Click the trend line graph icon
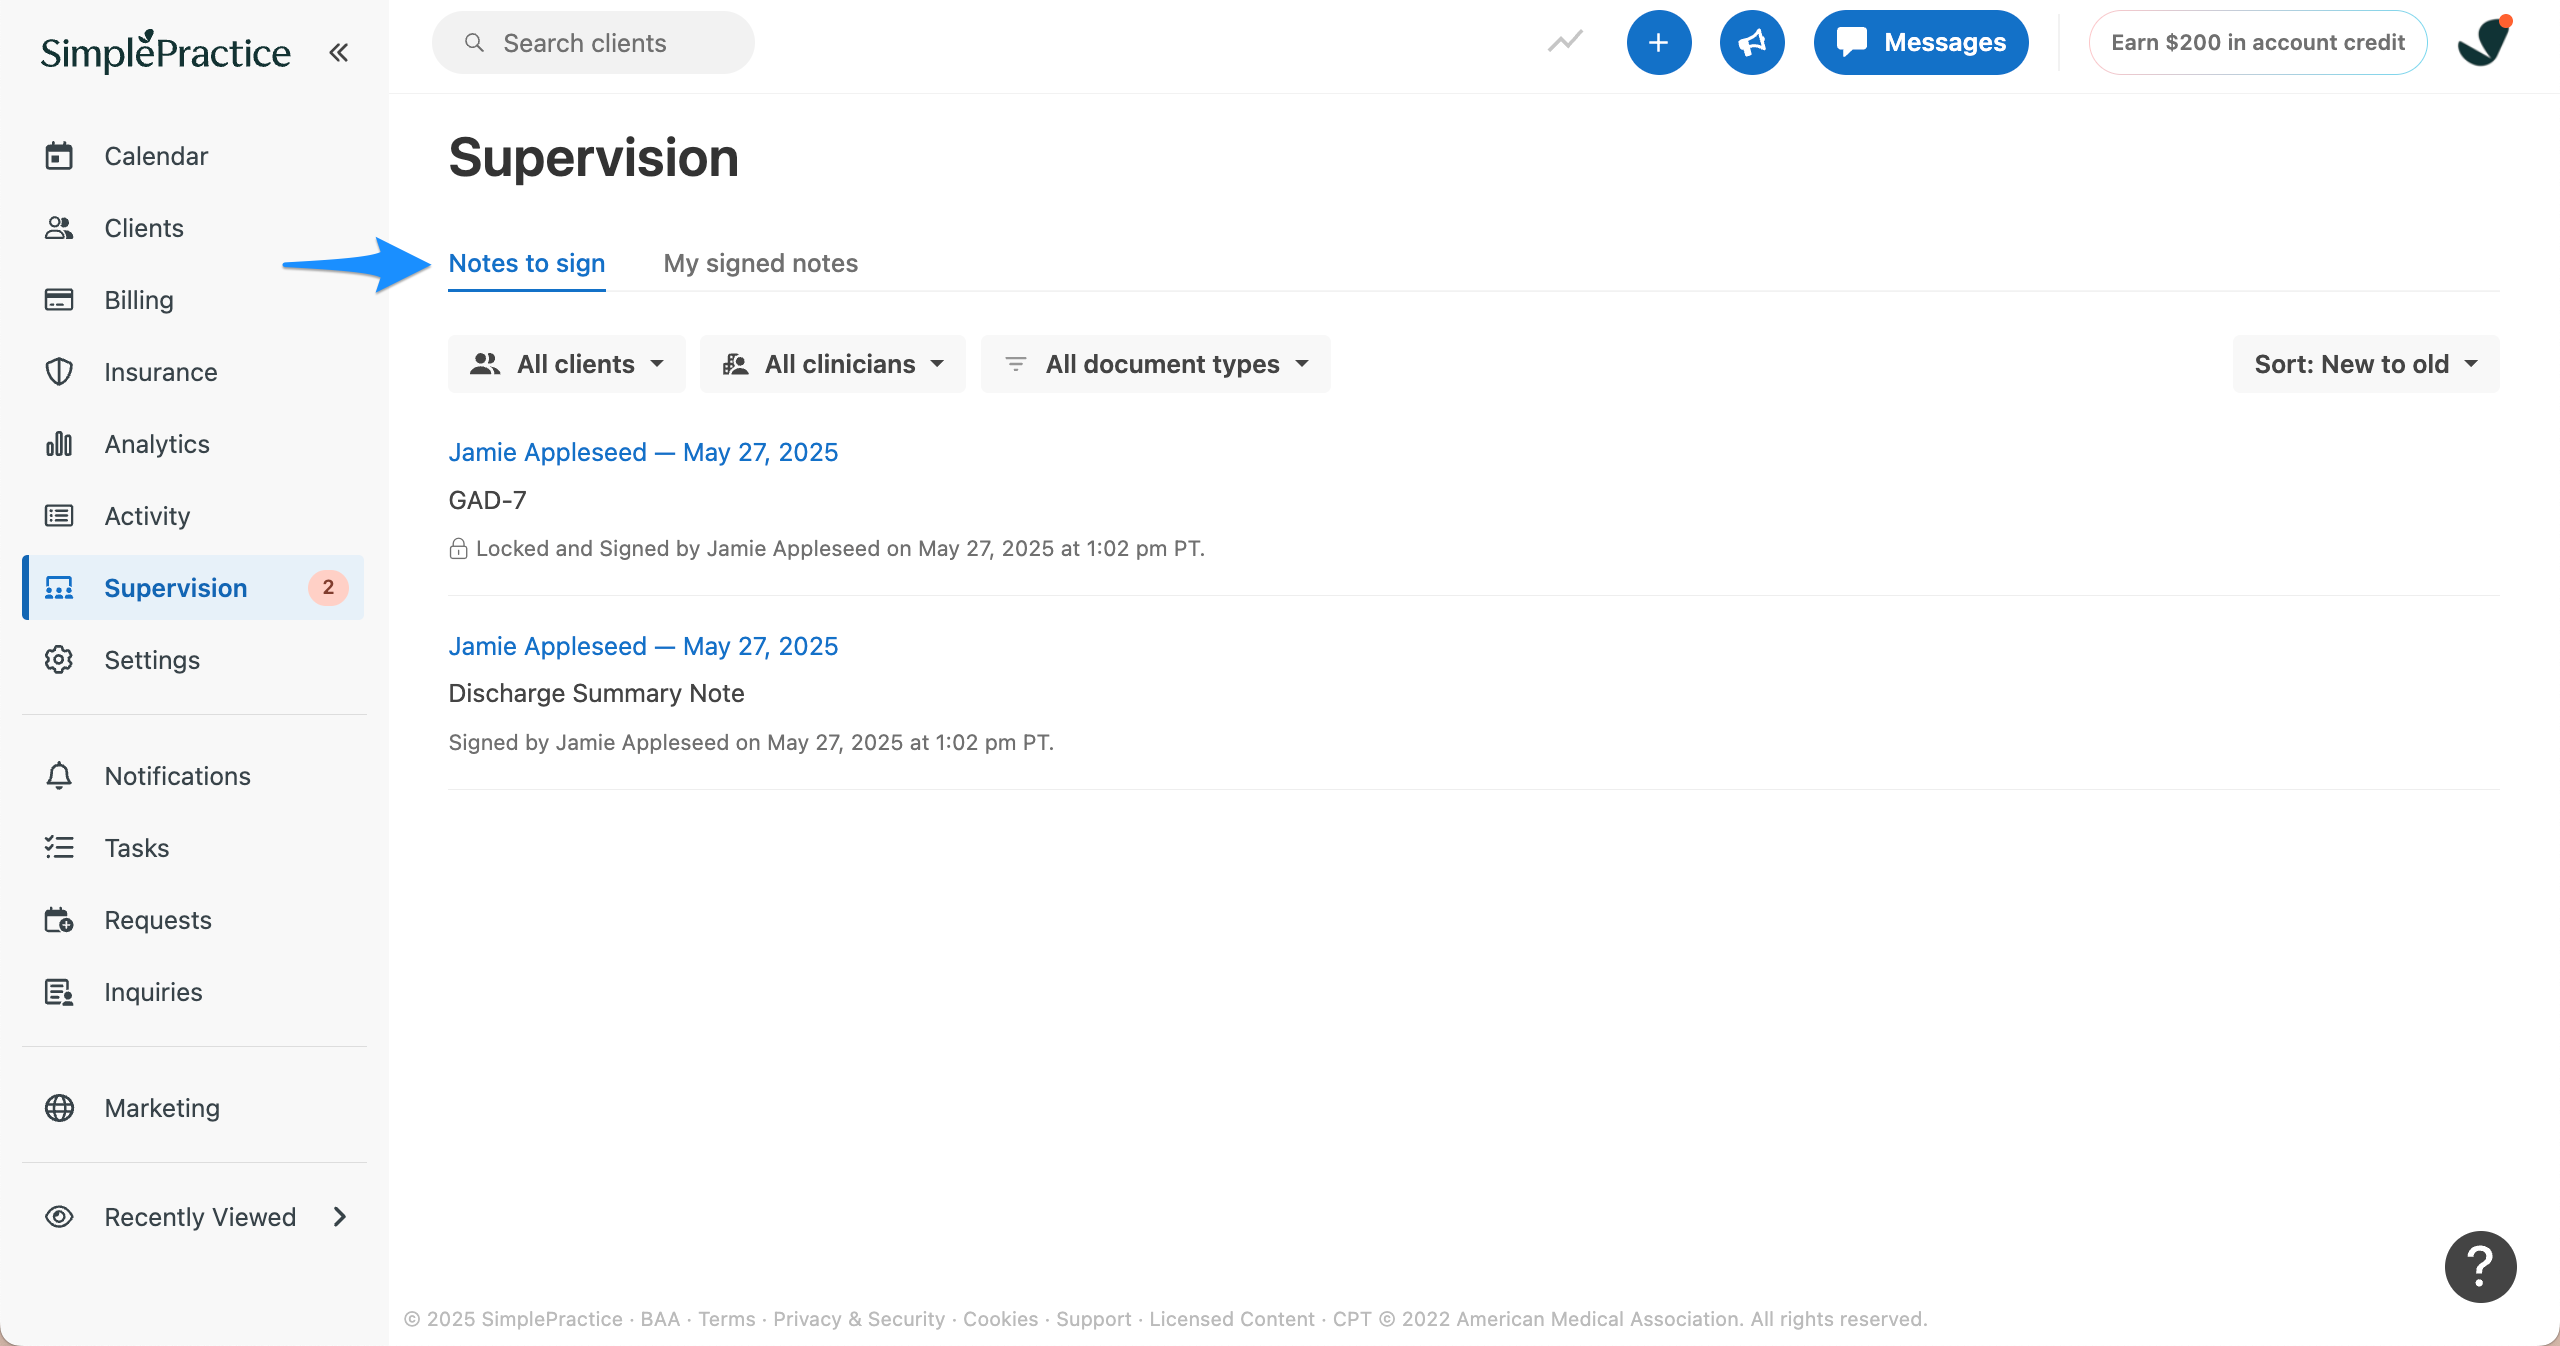The height and width of the screenshot is (1346, 2560). [x=1565, y=42]
